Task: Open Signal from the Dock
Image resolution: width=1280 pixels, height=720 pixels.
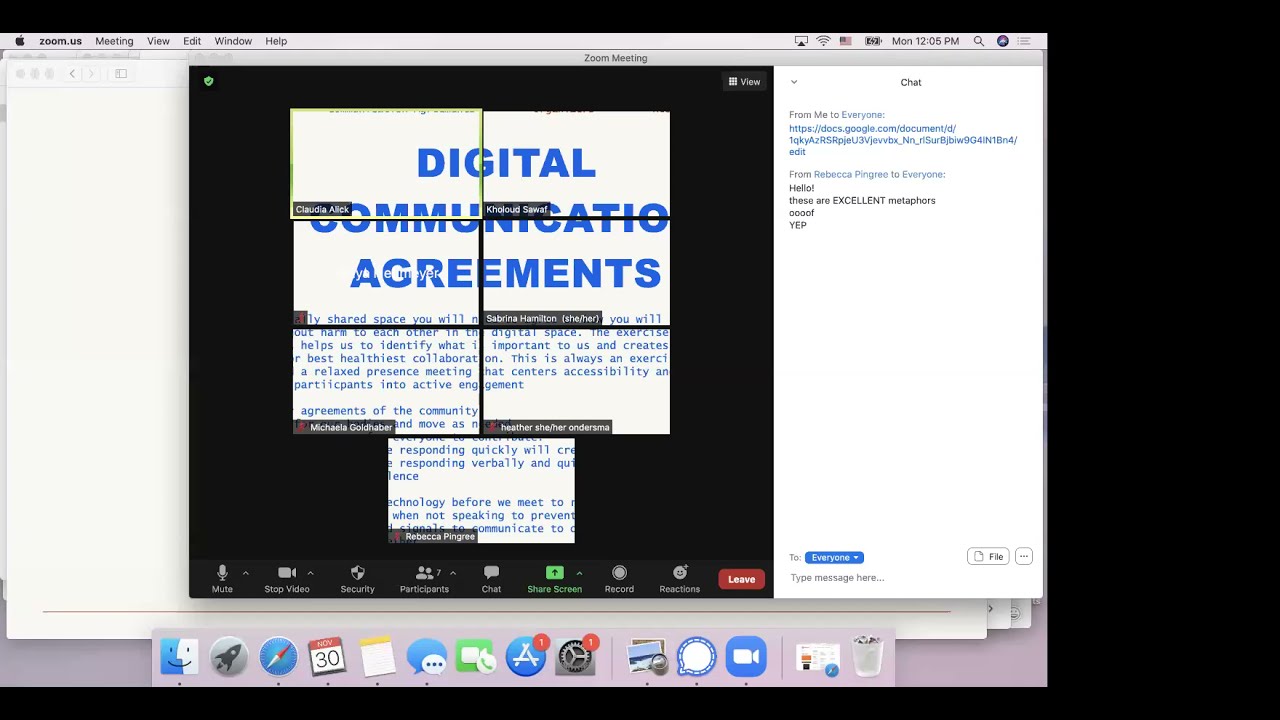Action: 697,657
